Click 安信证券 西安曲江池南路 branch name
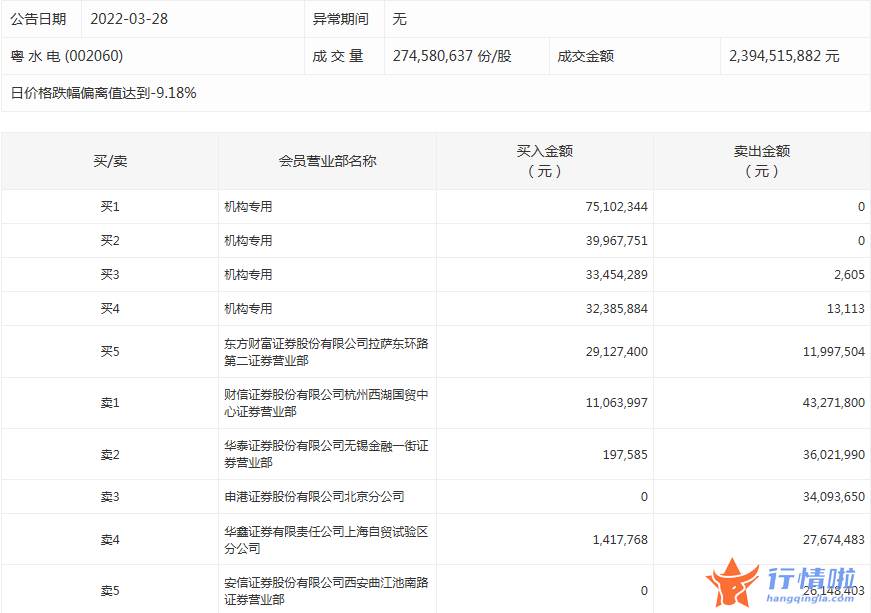Image resolution: width=871 pixels, height=613 pixels. point(326,591)
